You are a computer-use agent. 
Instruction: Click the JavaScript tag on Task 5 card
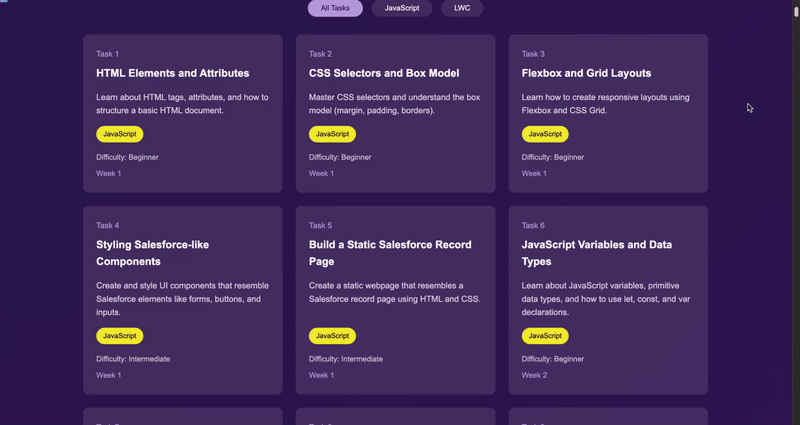pos(332,336)
